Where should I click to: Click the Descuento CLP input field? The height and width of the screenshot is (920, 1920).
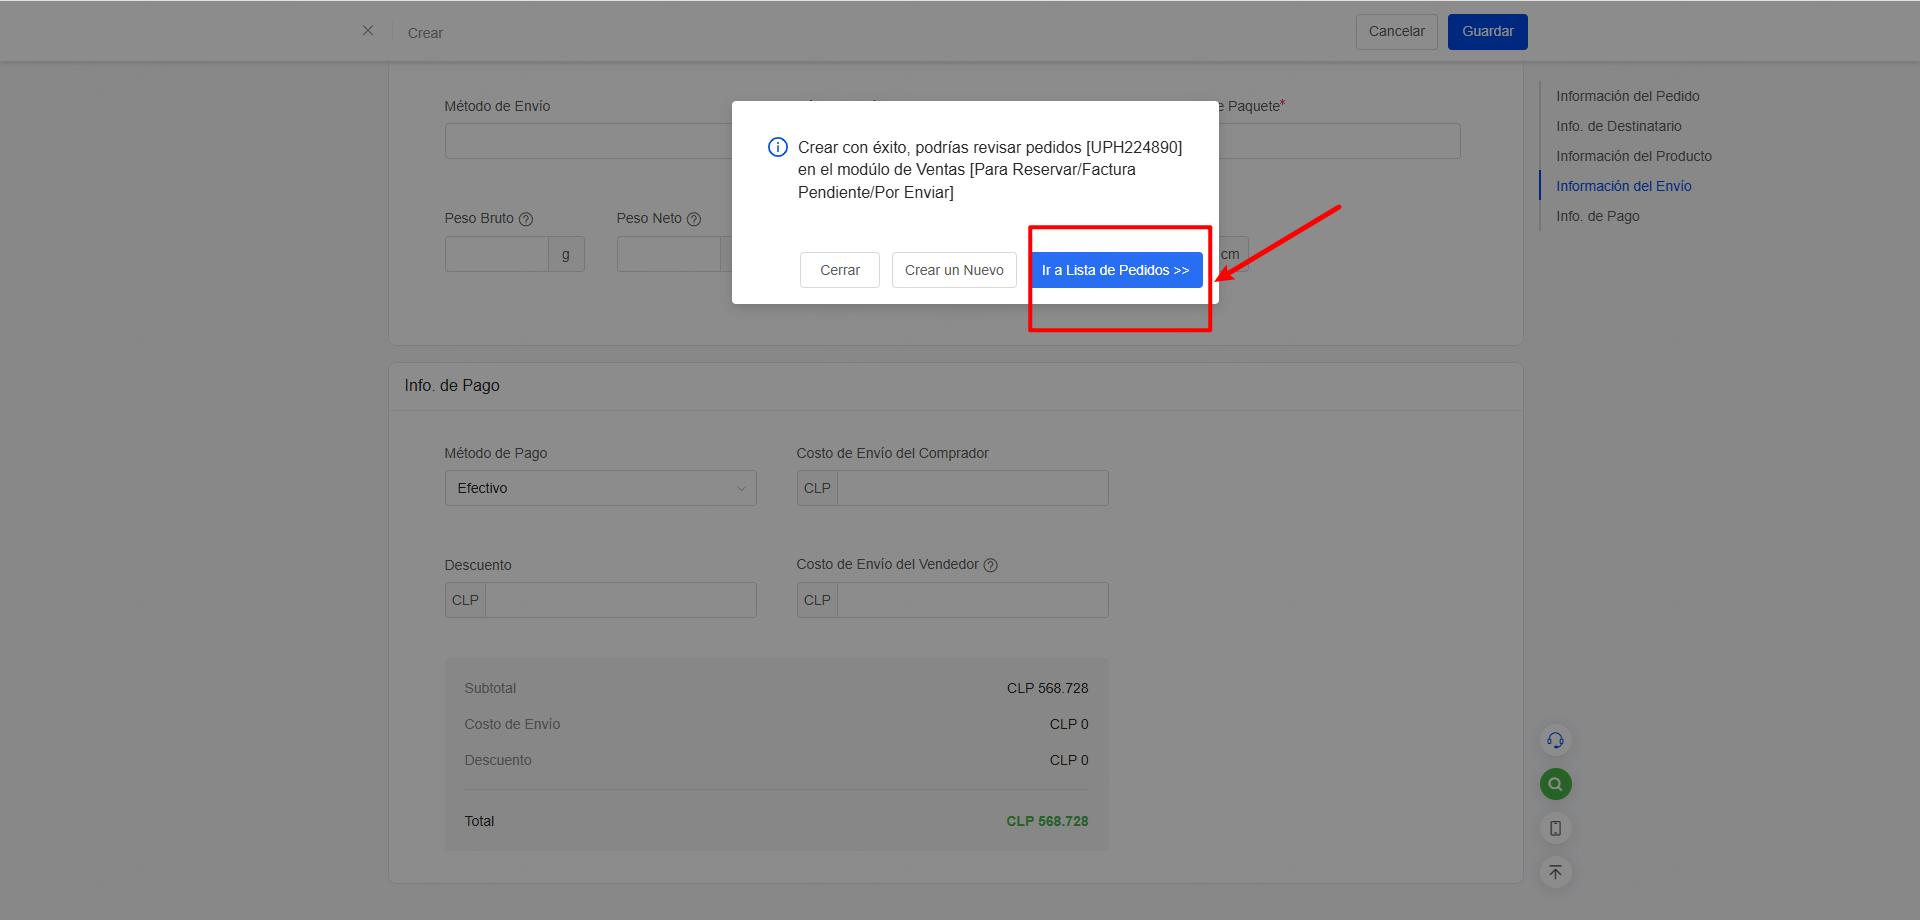pyautogui.click(x=620, y=600)
